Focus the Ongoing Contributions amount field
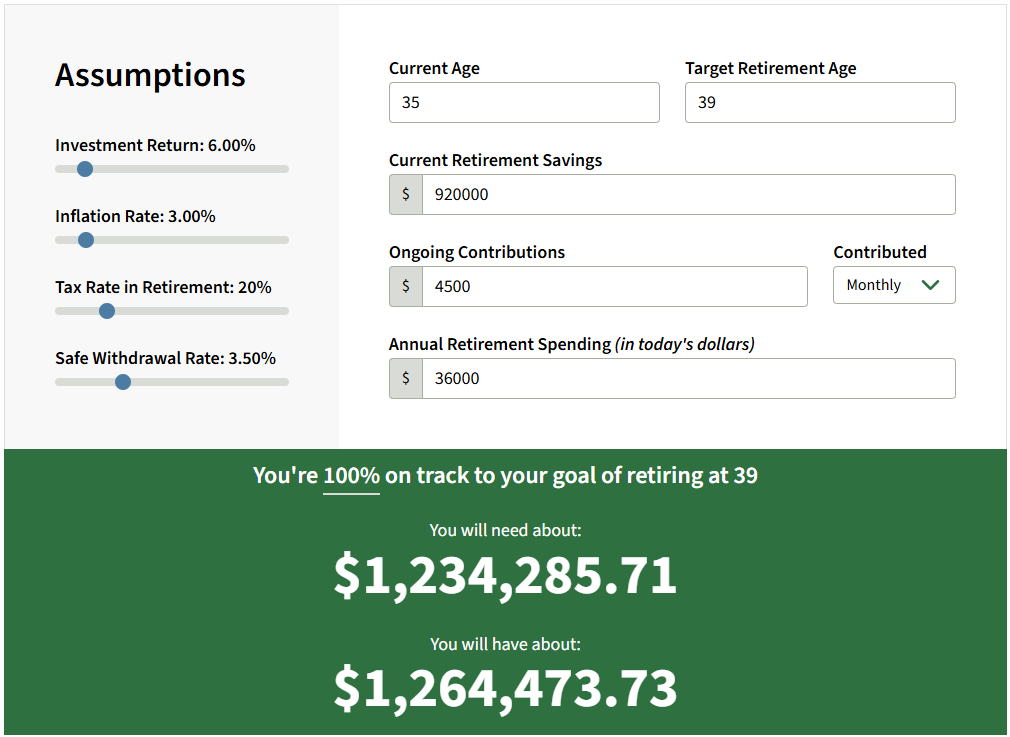This screenshot has height=737, width=1010. [614, 287]
